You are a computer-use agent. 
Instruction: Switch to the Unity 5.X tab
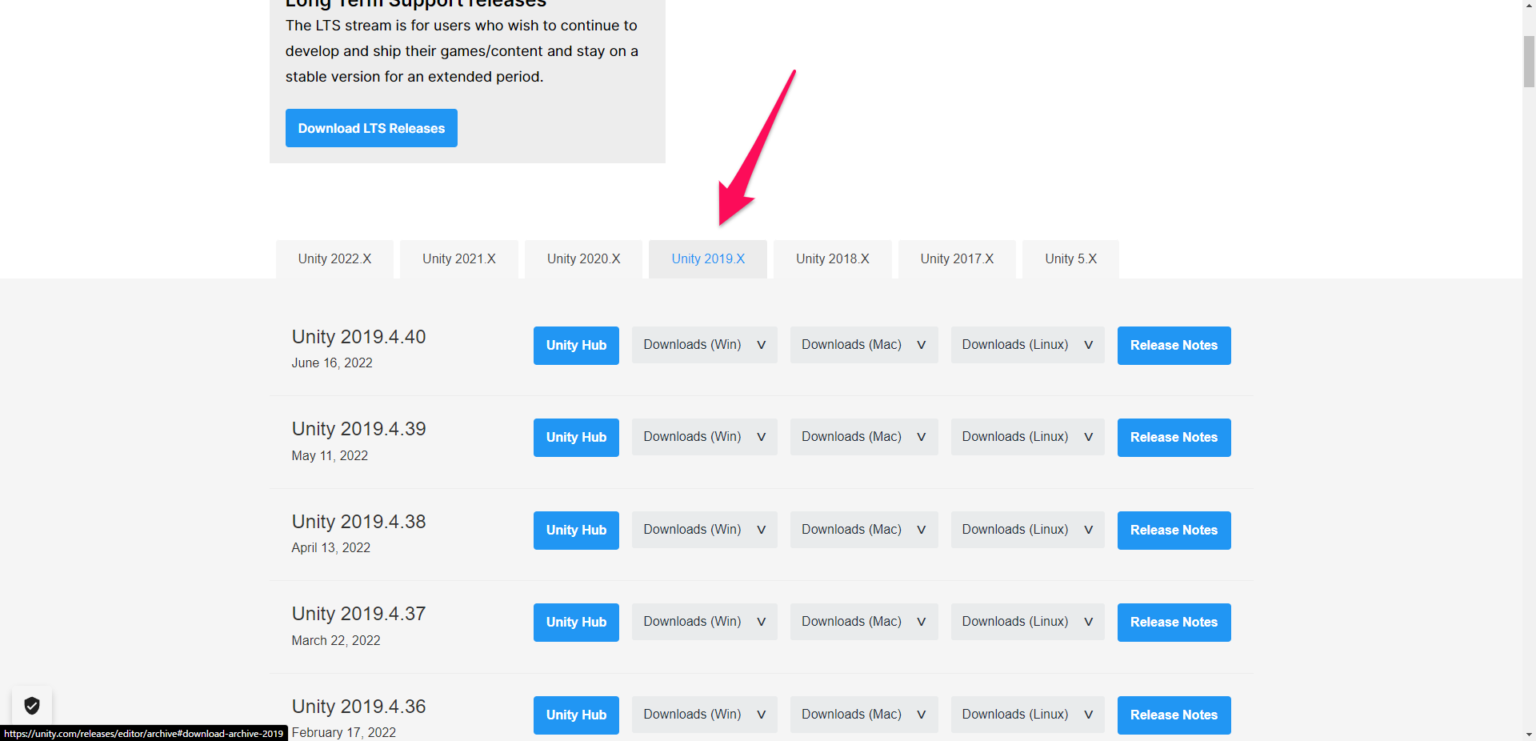[x=1070, y=259]
